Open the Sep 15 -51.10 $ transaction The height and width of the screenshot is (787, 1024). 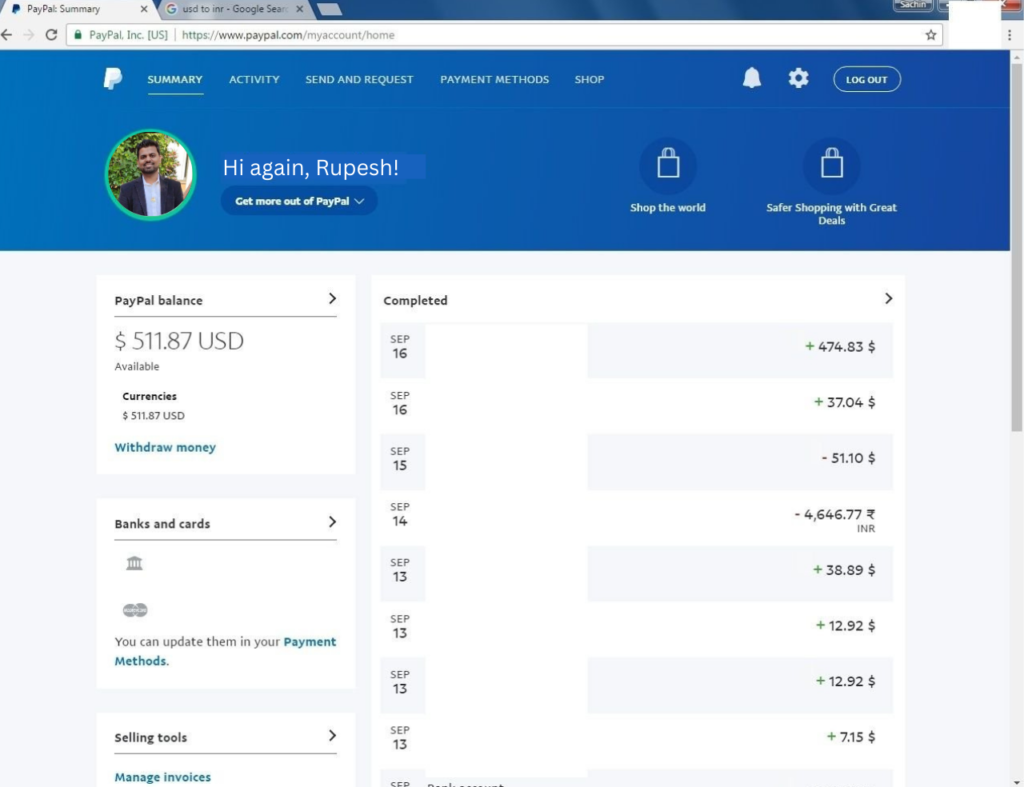637,462
